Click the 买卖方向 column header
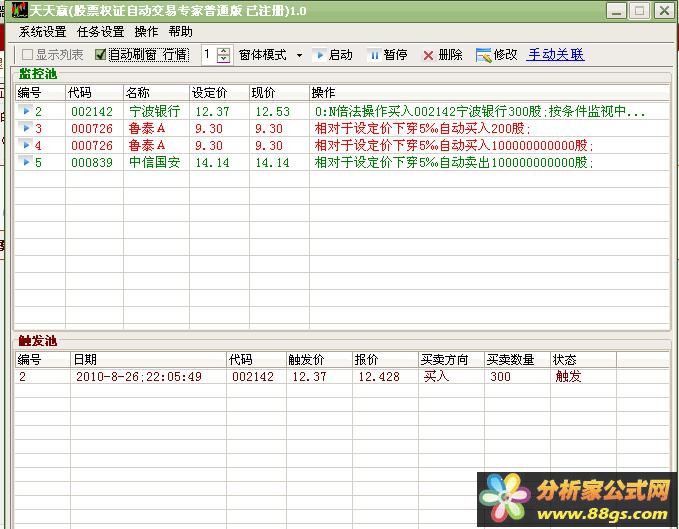This screenshot has width=679, height=529. click(451, 360)
